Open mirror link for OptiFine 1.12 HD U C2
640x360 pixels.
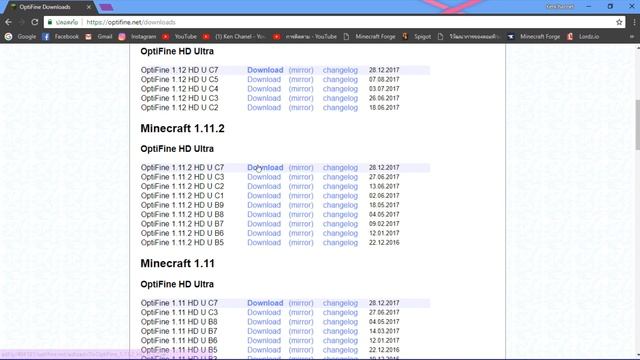pyautogui.click(x=301, y=108)
